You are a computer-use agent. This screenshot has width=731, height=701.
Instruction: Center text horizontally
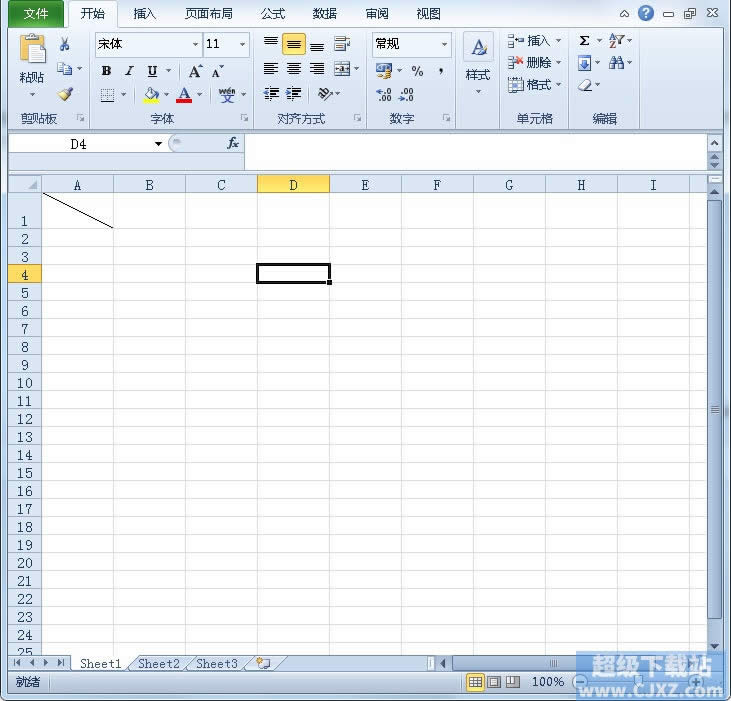pos(294,69)
